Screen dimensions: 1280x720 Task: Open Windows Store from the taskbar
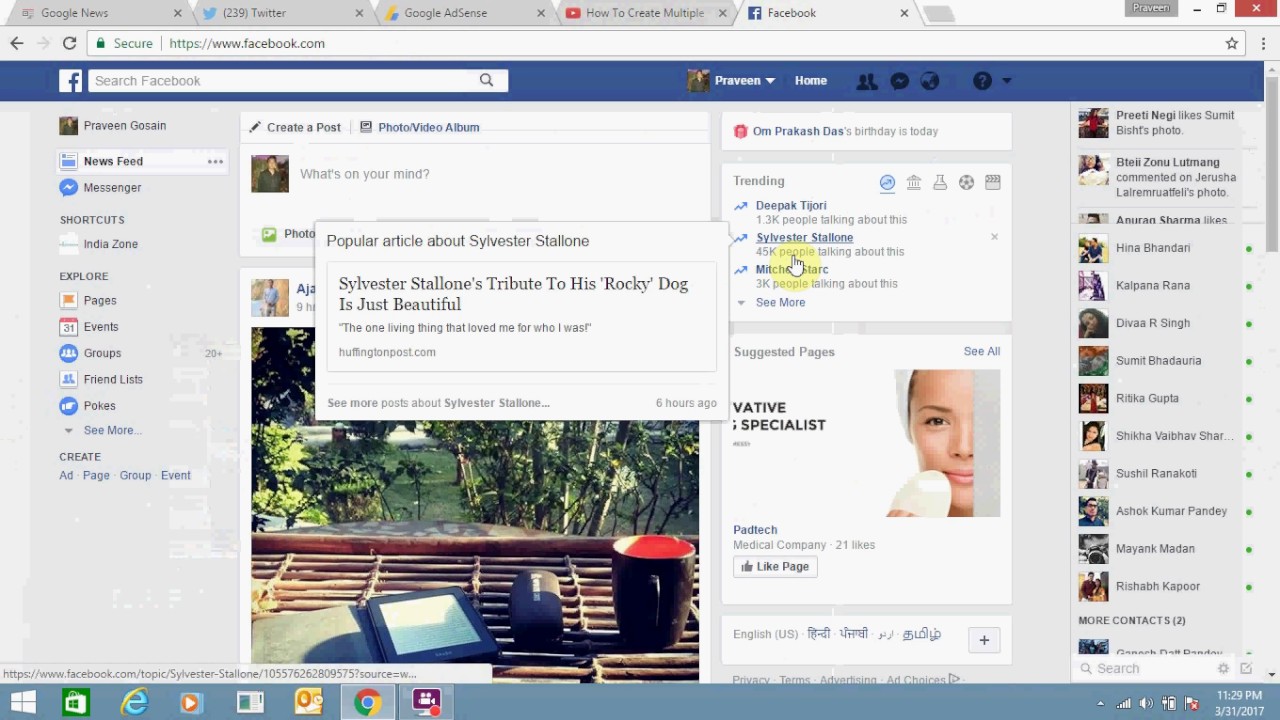(76, 703)
